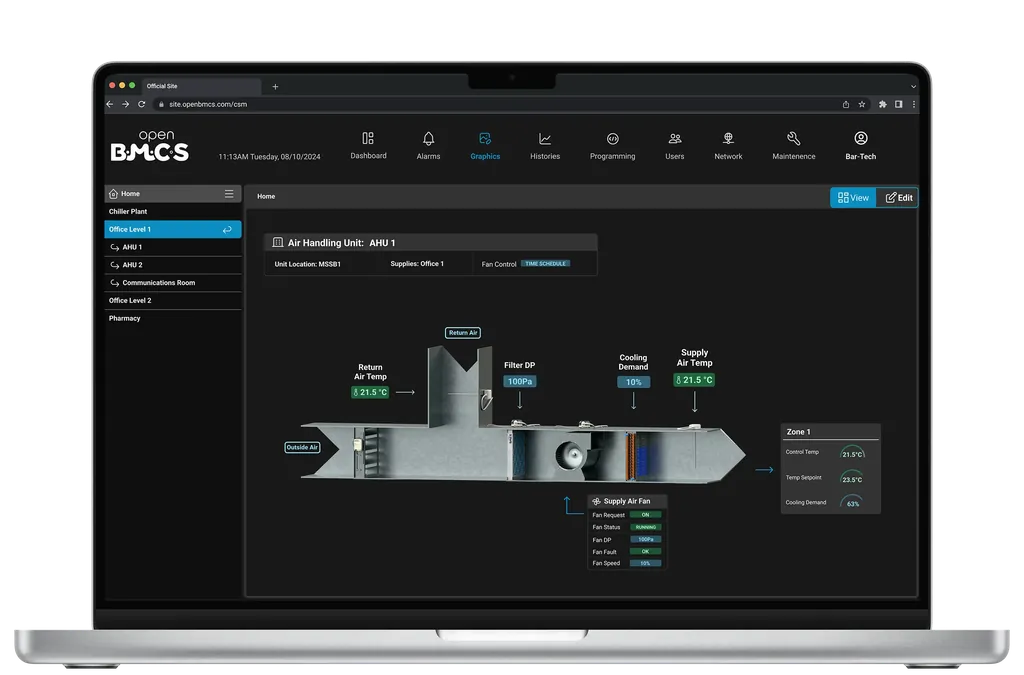Reload the browser page

click(x=141, y=104)
